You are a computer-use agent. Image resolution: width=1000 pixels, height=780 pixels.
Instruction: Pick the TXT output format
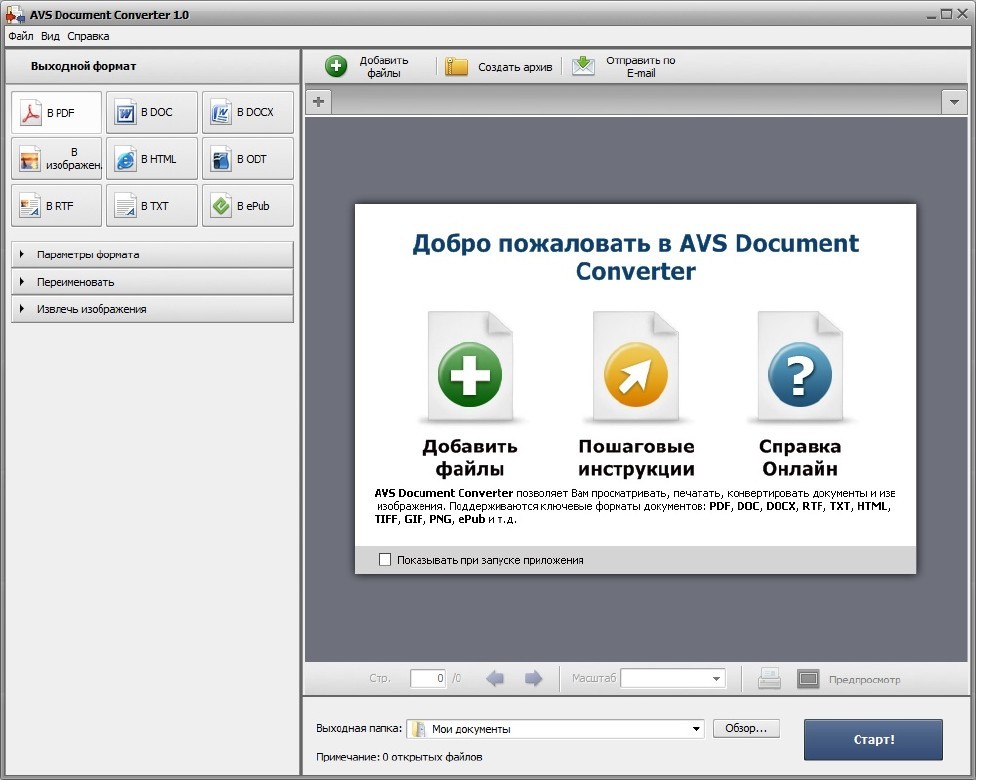point(152,206)
